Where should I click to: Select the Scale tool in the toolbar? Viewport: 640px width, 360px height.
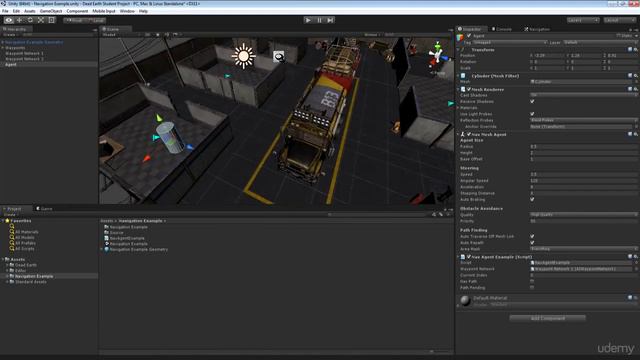(x=41, y=20)
